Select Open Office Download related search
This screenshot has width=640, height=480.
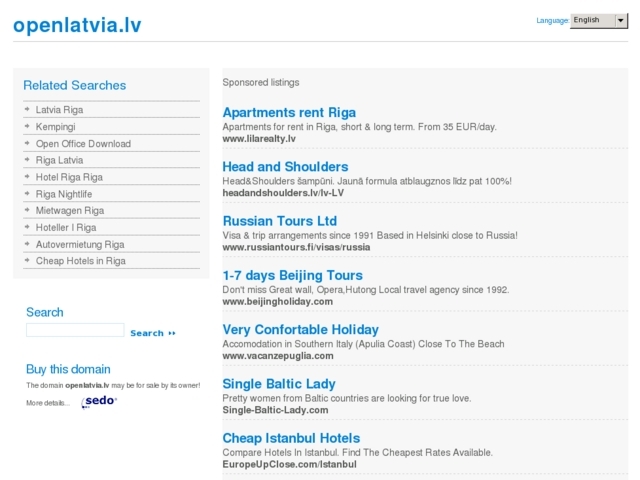coord(83,144)
